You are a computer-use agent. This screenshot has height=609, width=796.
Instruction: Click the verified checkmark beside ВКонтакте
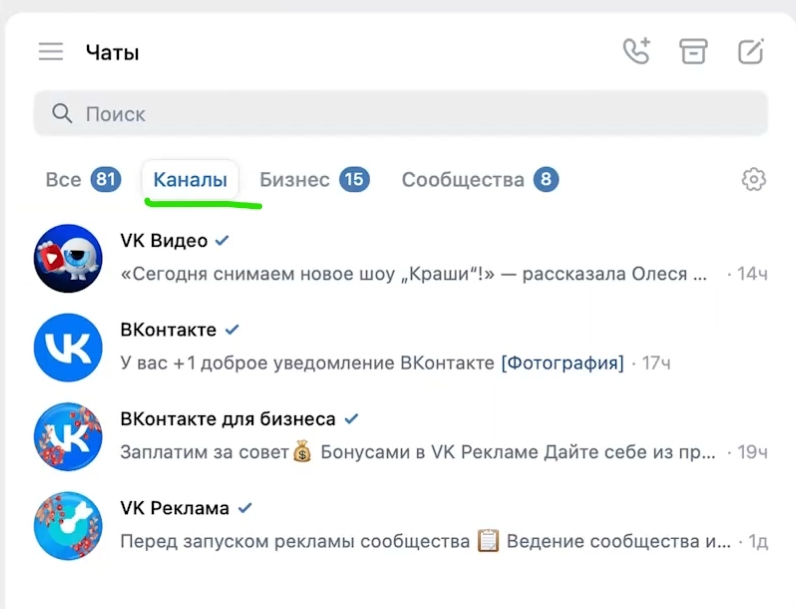tap(232, 330)
